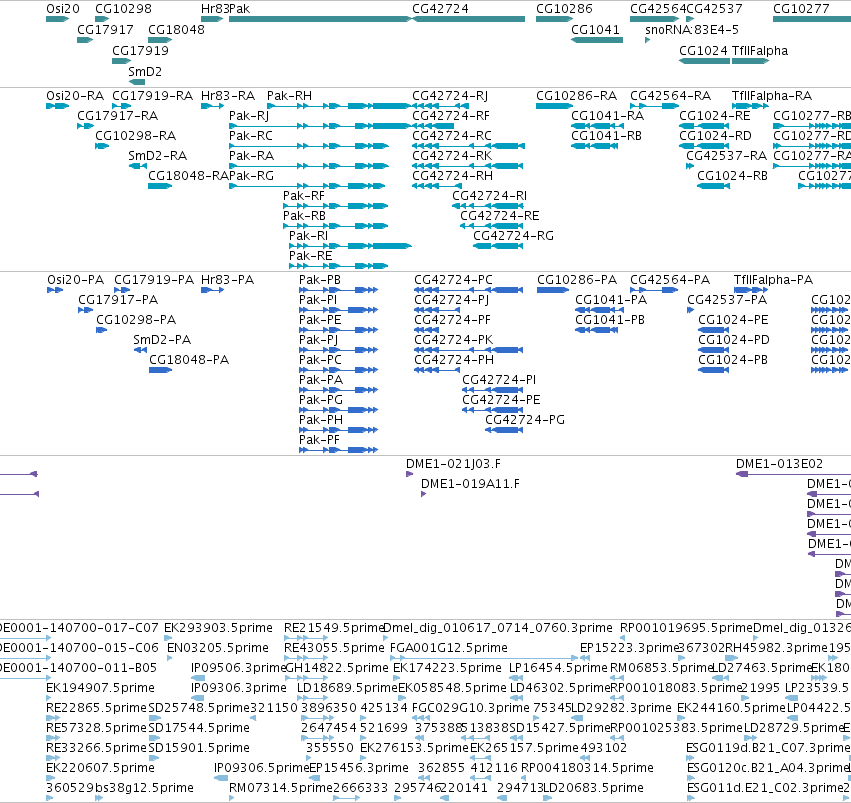Viewport: 851px width, 803px height.
Task: Select the SmD2 gene label
Action: point(145,72)
